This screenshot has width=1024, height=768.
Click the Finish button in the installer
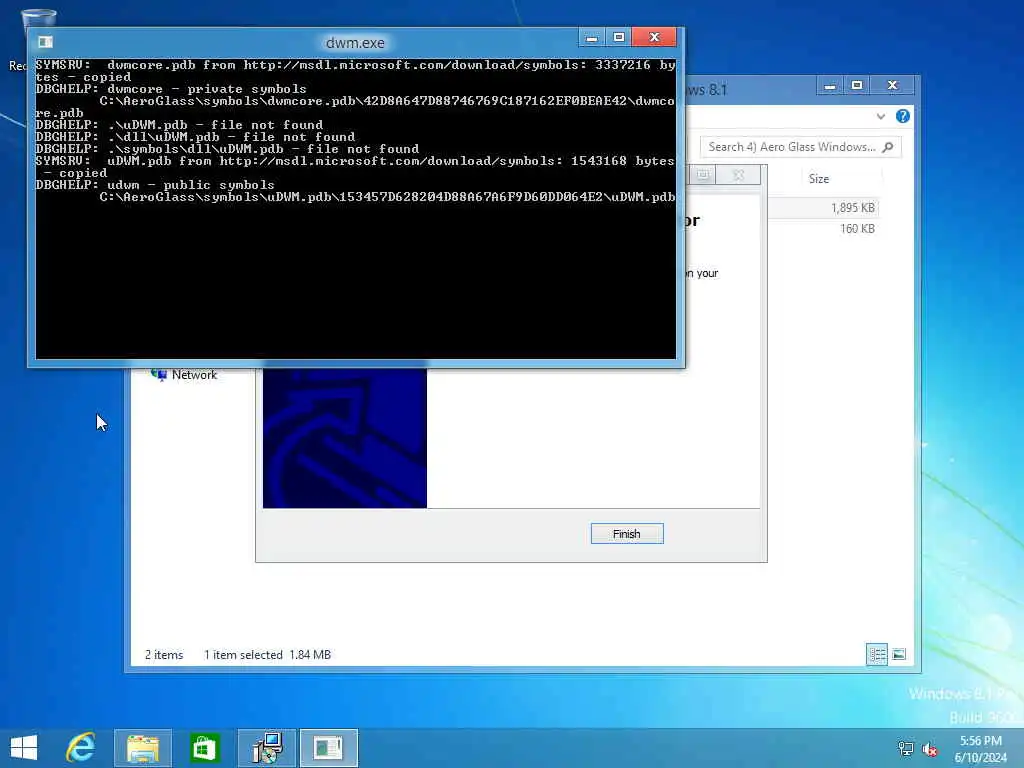(626, 534)
